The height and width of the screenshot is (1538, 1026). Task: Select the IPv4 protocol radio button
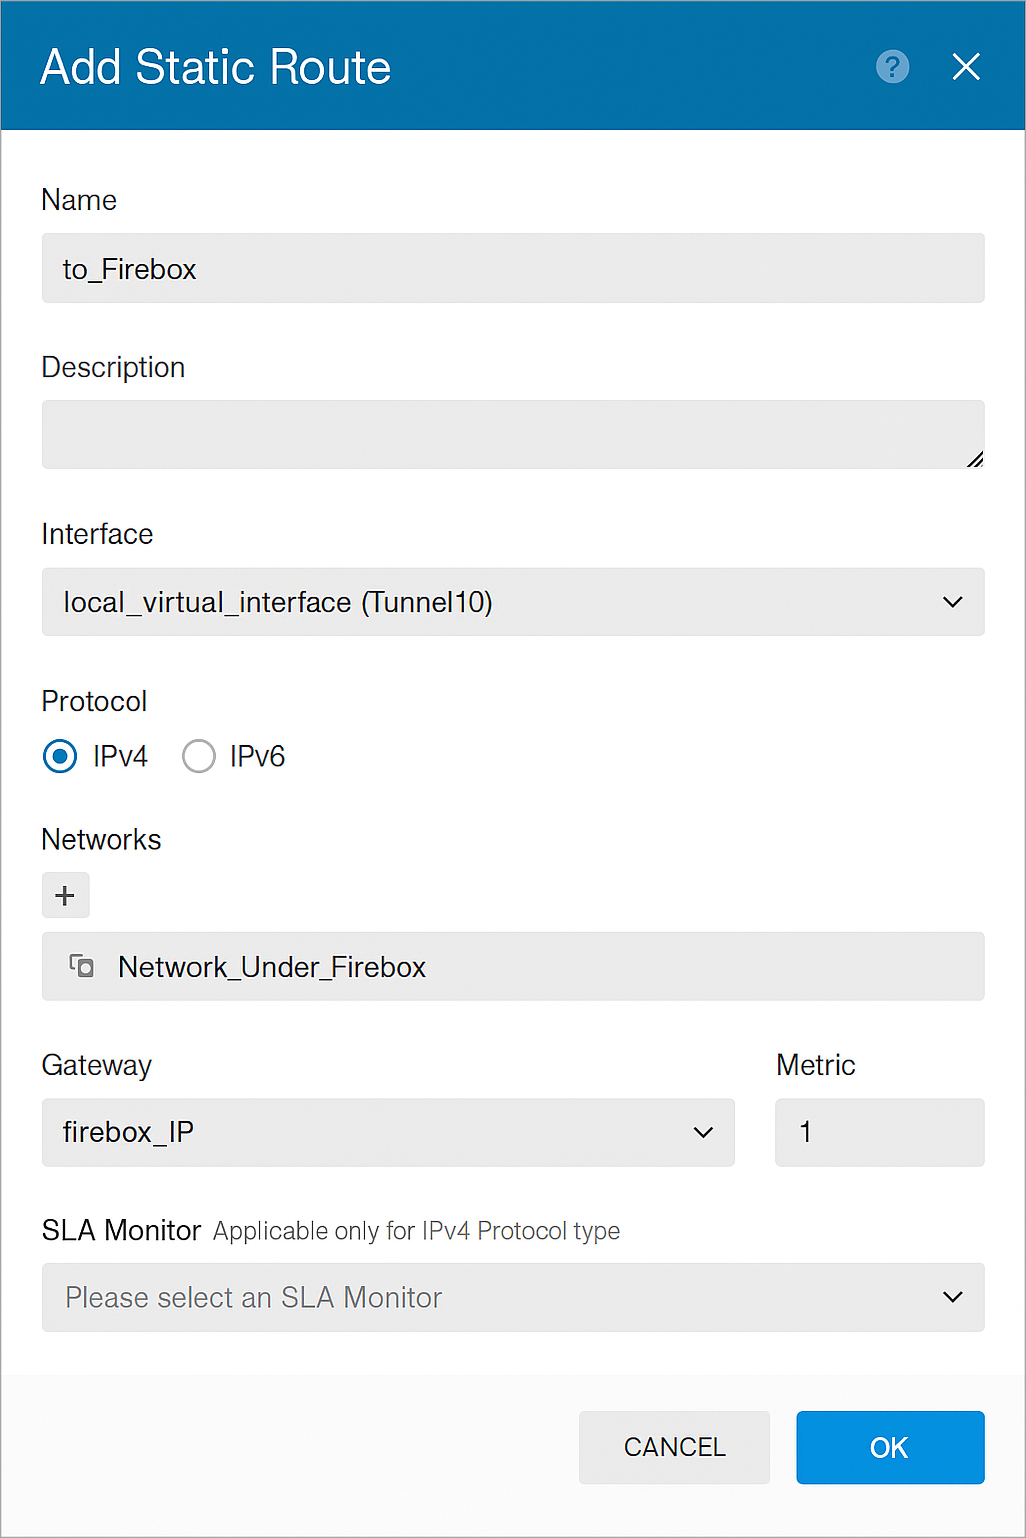click(x=60, y=757)
